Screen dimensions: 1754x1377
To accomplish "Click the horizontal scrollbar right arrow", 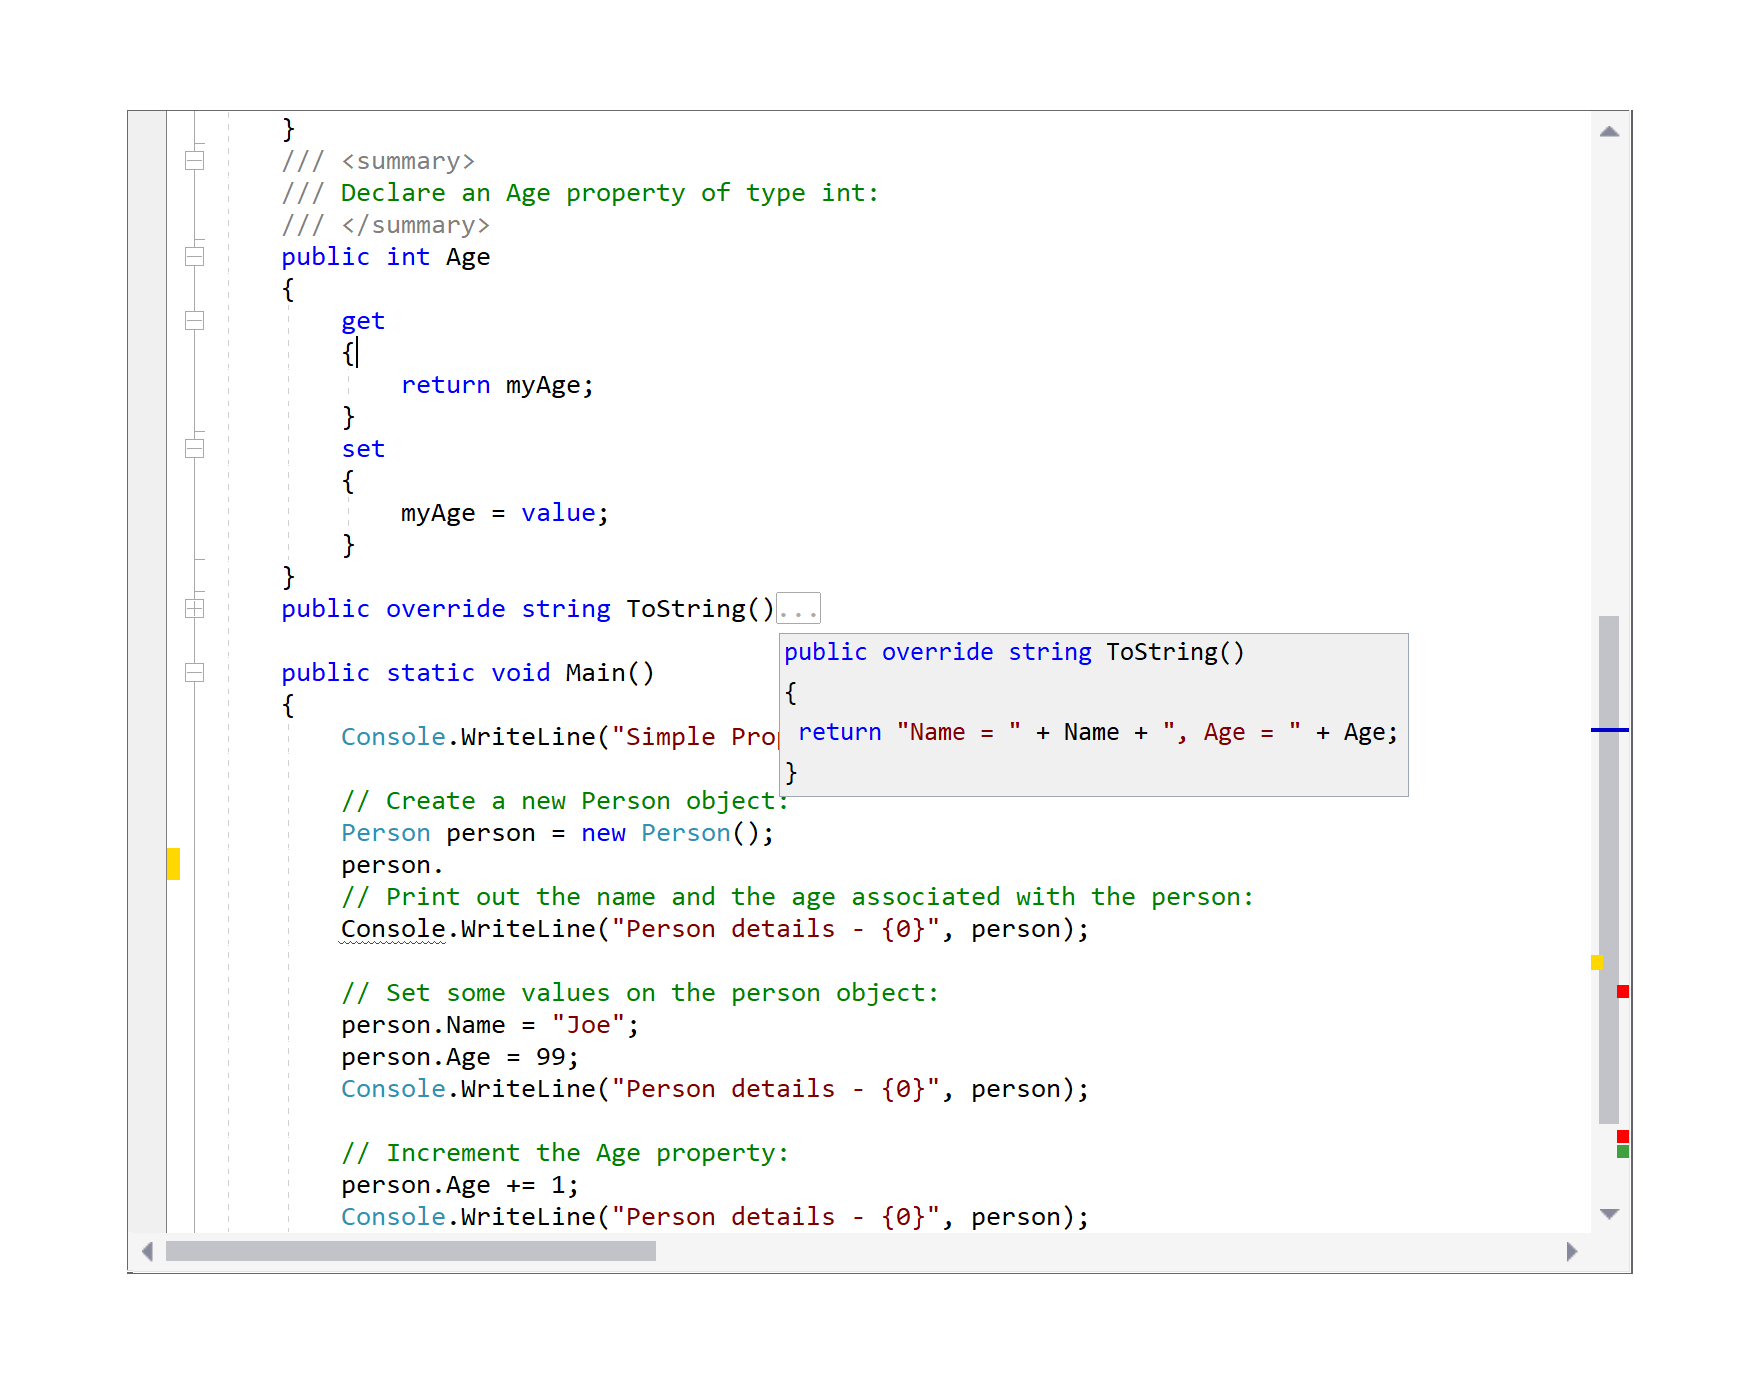I will point(1573,1251).
